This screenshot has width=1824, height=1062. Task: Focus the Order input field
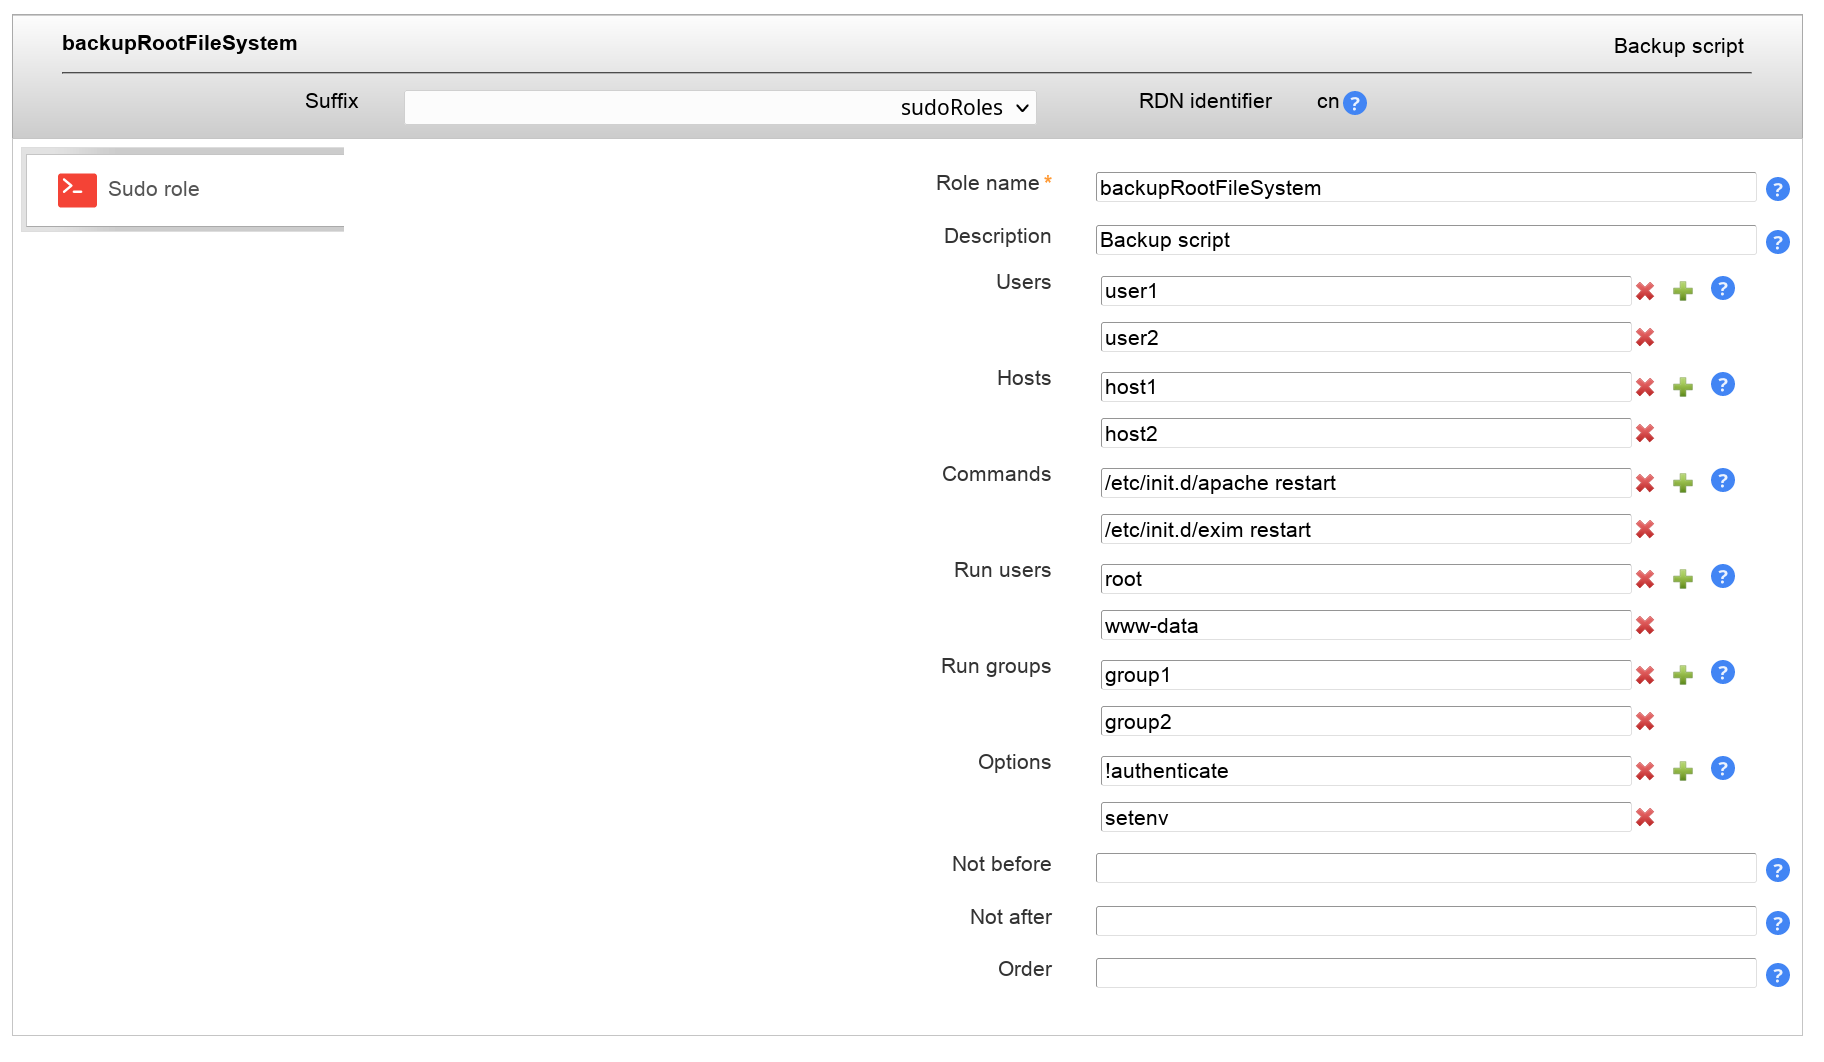pyautogui.click(x=1425, y=973)
